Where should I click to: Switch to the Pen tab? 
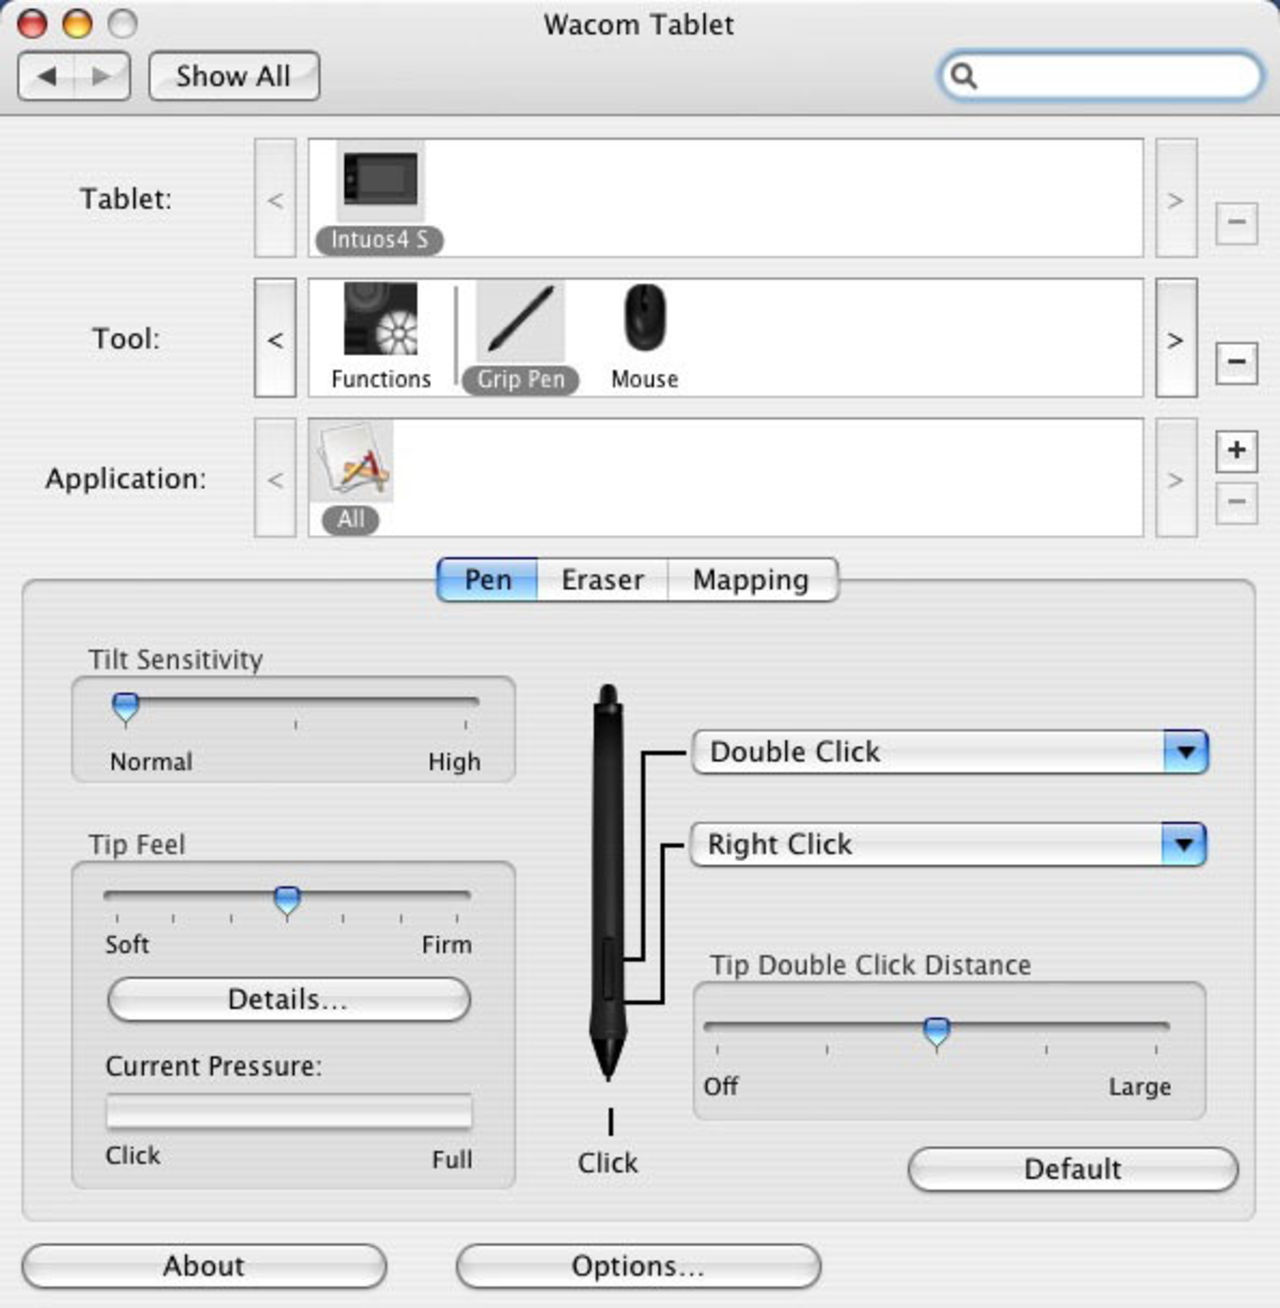(x=488, y=580)
